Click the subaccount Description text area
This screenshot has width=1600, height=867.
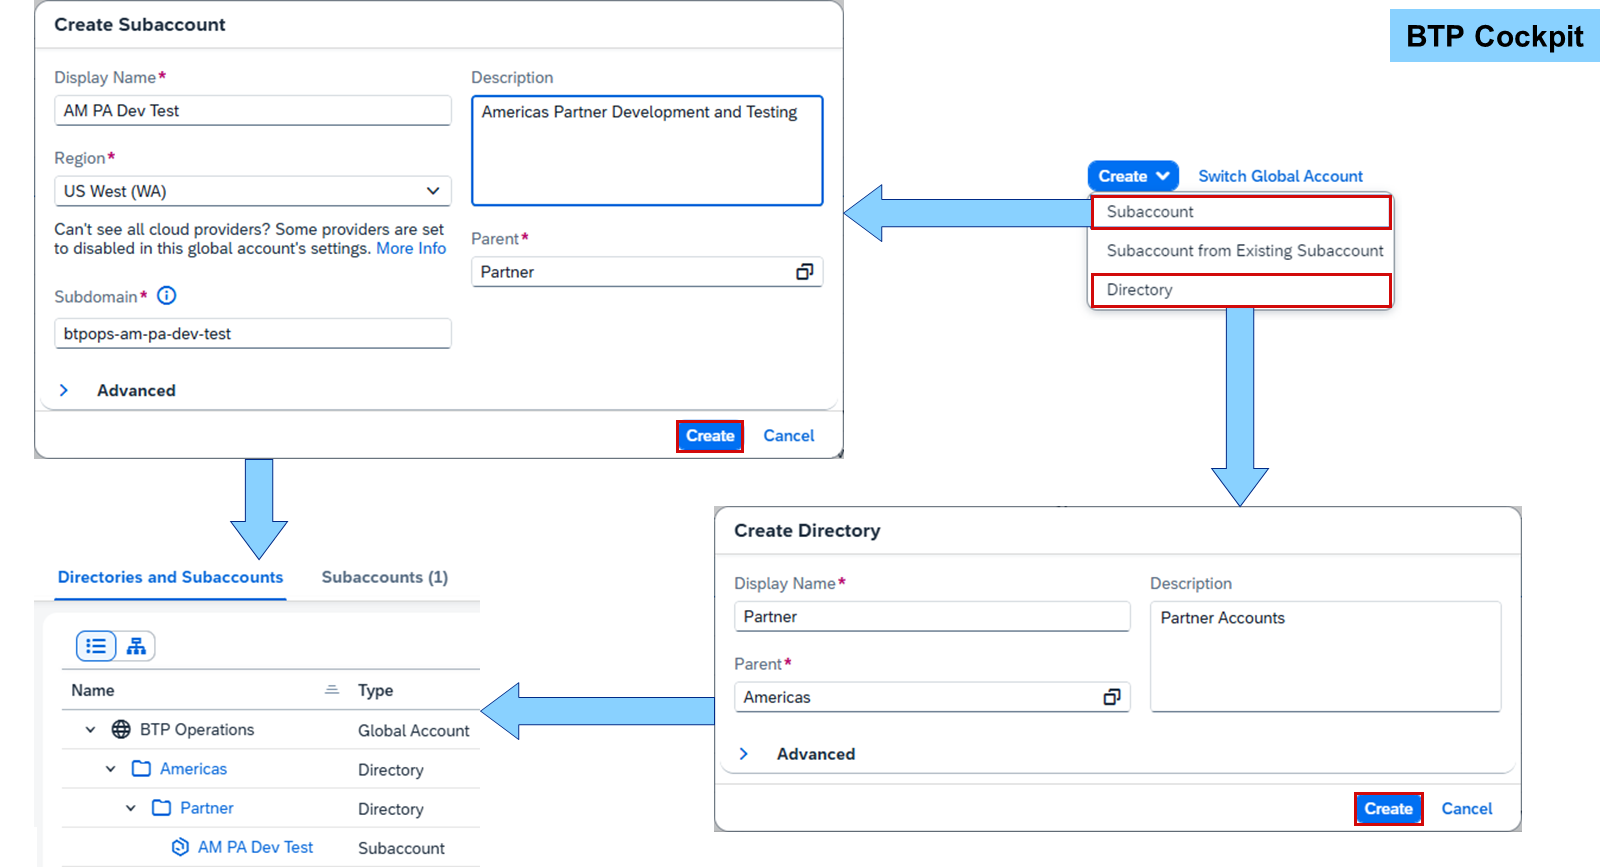coord(647,151)
